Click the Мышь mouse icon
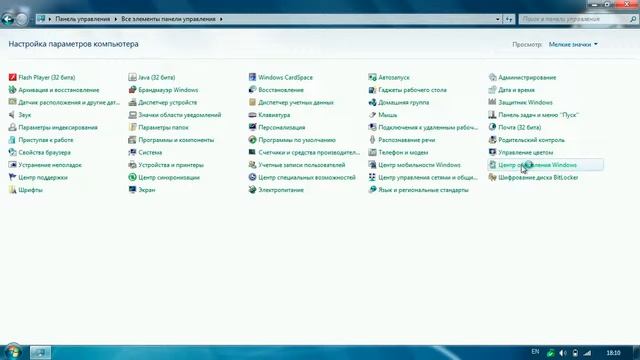The image size is (640, 360). click(372, 115)
